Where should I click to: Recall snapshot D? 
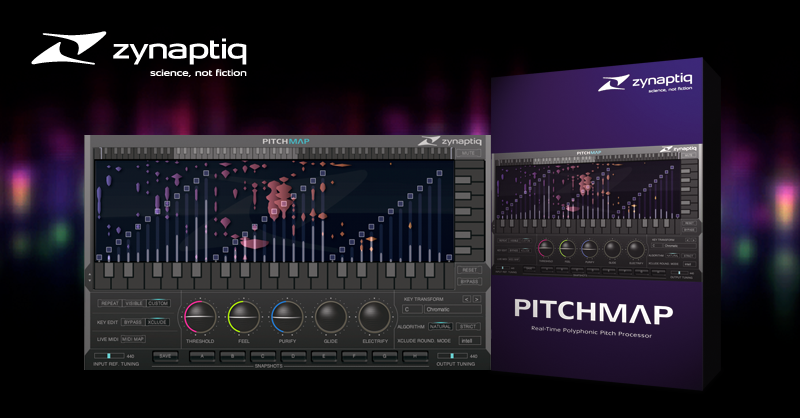click(x=293, y=356)
